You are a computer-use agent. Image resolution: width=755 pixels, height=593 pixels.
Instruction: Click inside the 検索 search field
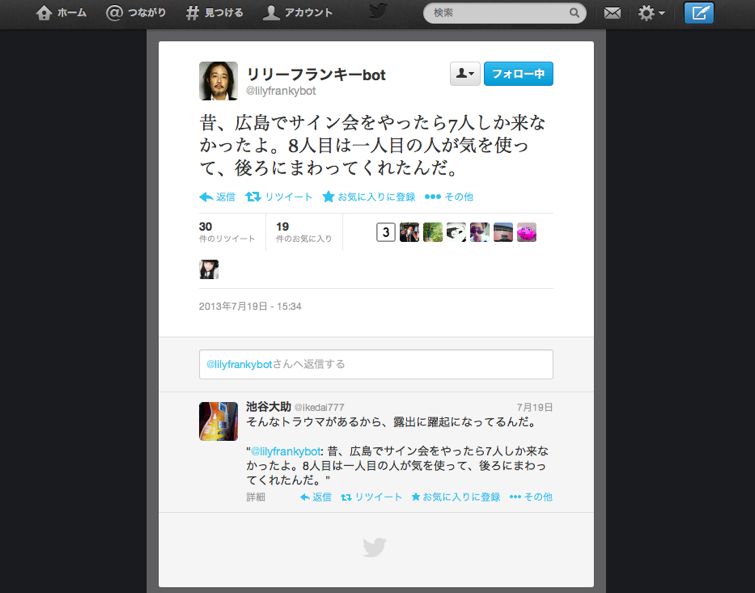pyautogui.click(x=500, y=13)
